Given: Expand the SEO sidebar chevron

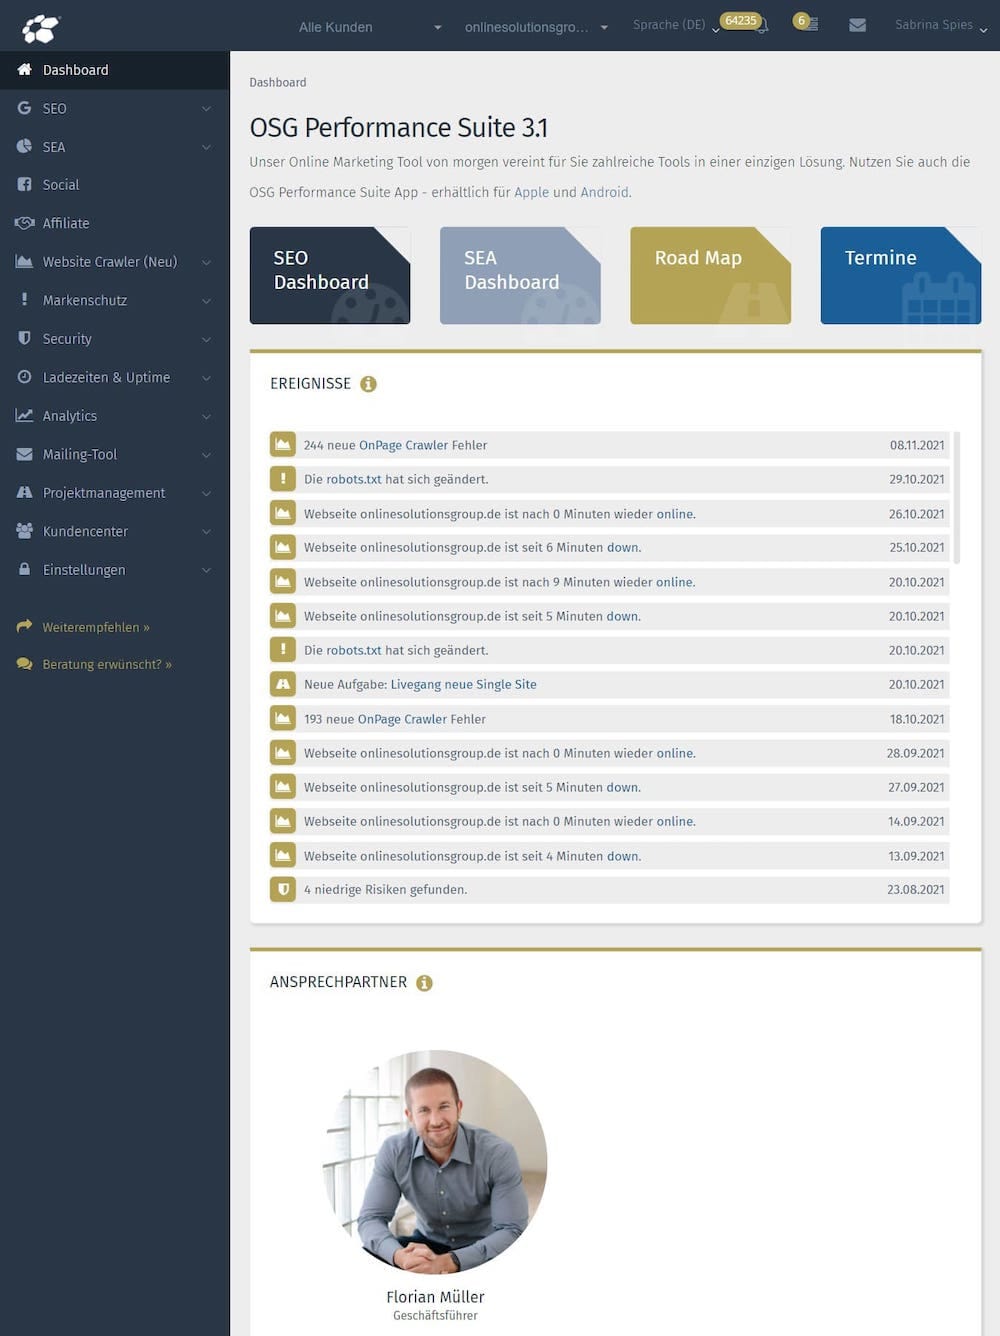Looking at the screenshot, I should pyautogui.click(x=206, y=109).
